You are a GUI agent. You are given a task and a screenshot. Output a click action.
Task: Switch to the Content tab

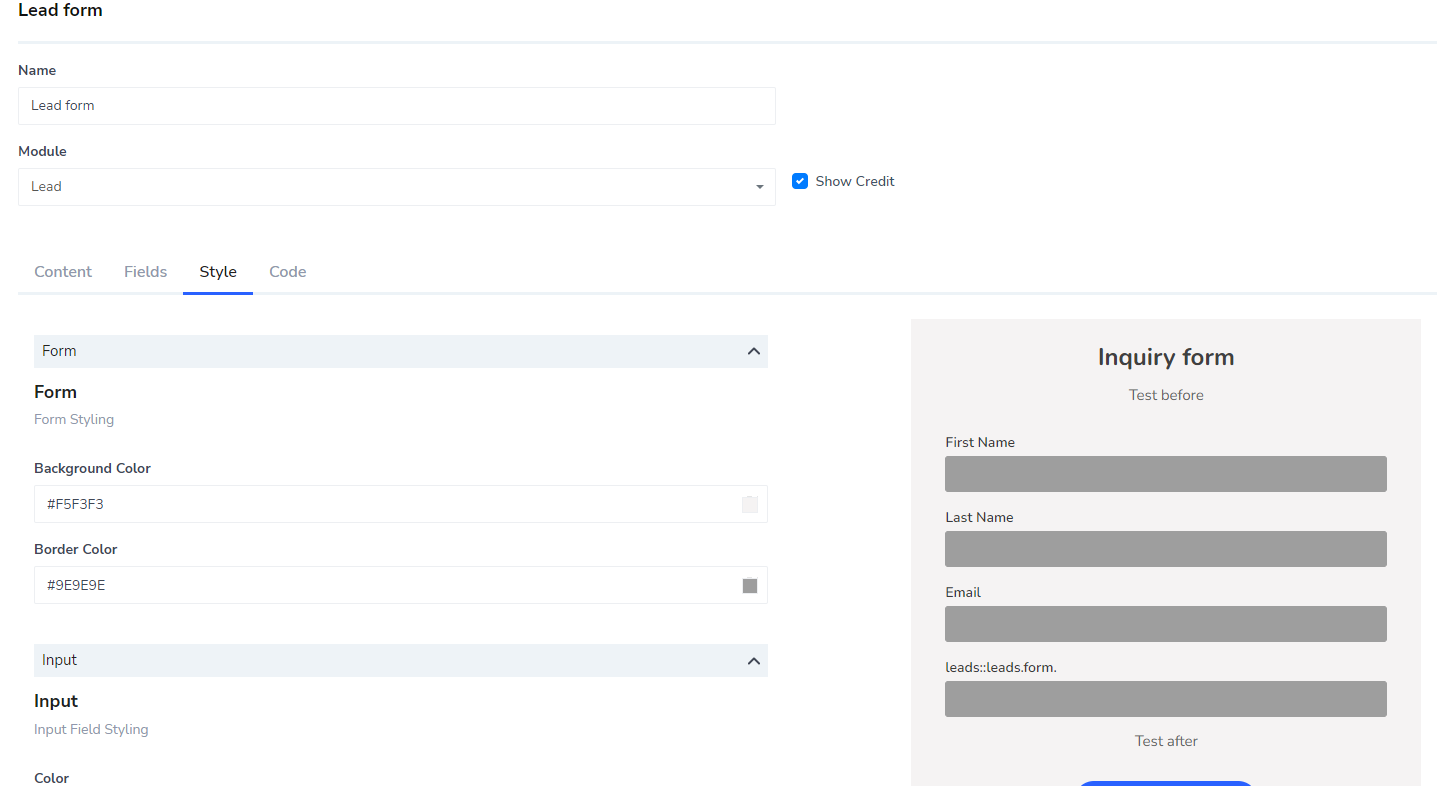point(62,271)
